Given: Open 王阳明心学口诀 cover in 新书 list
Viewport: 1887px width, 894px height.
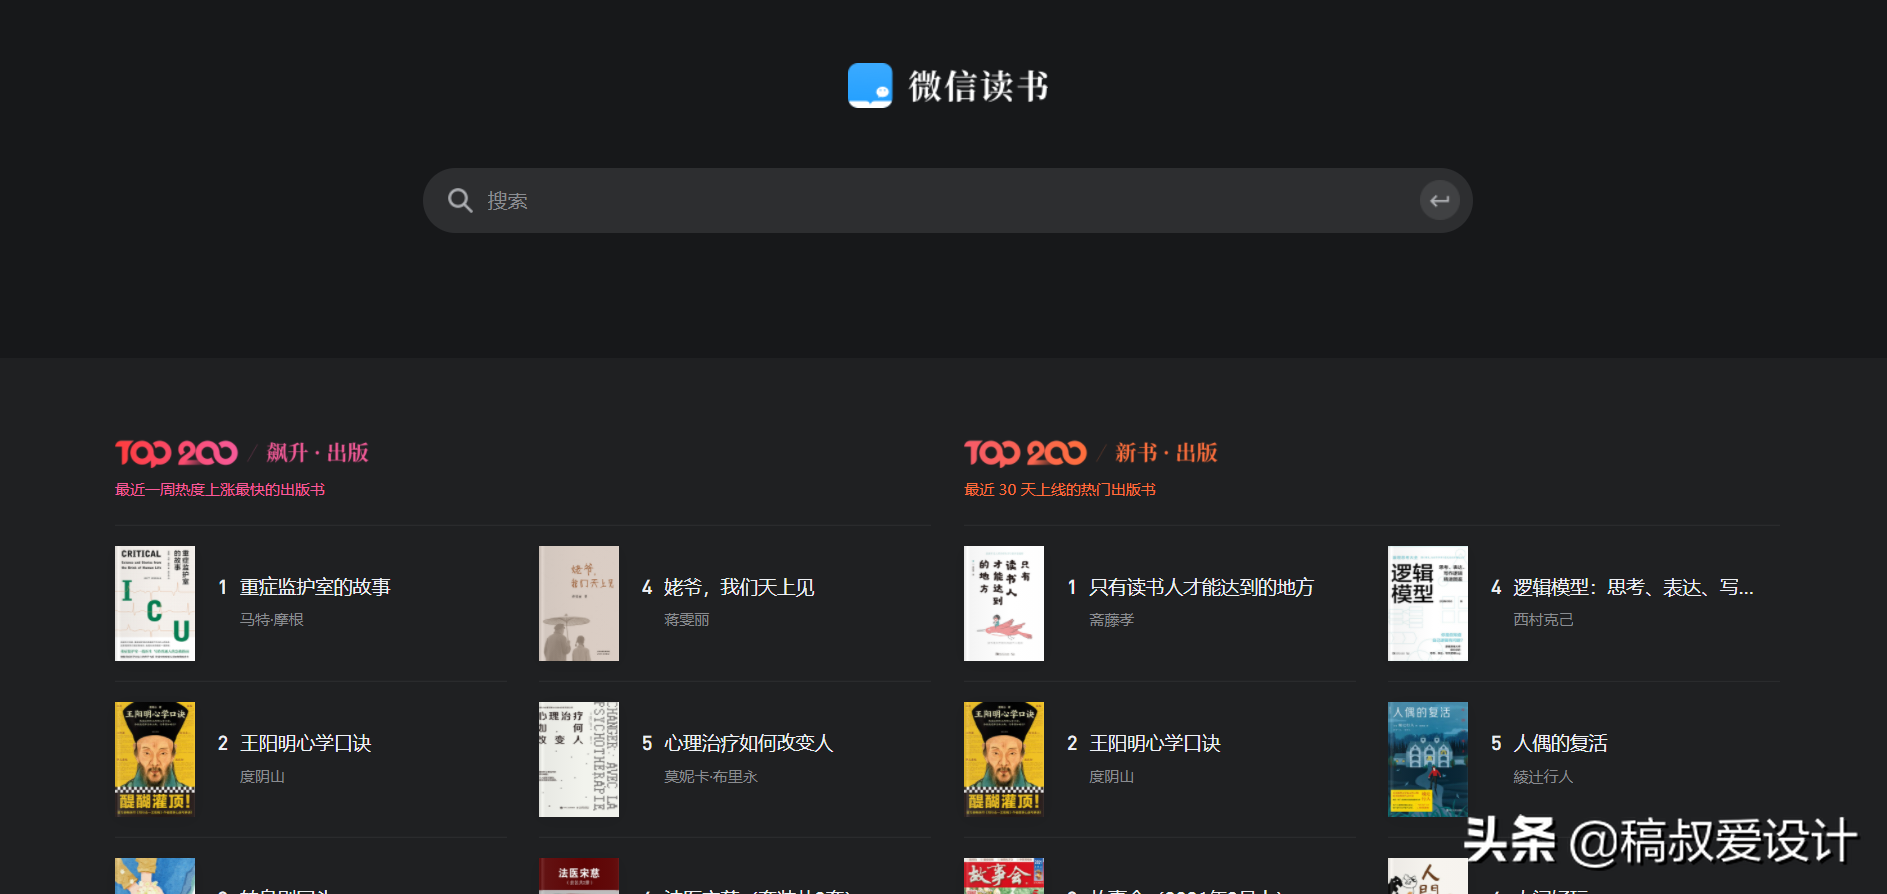Looking at the screenshot, I should pyautogui.click(x=1004, y=759).
